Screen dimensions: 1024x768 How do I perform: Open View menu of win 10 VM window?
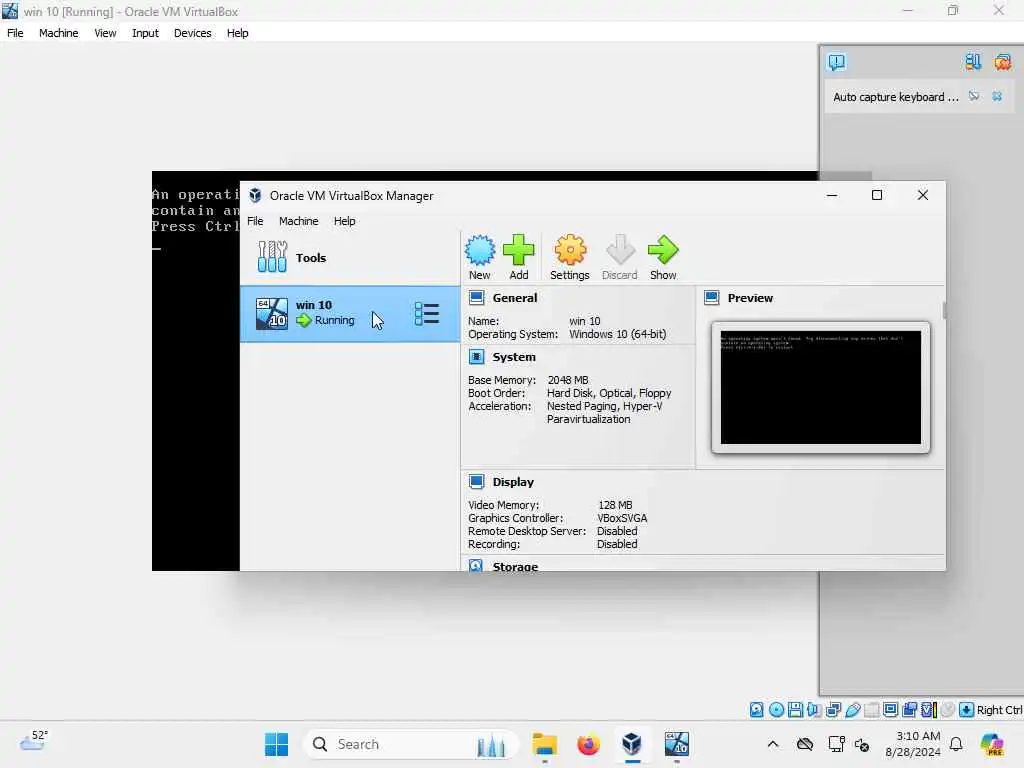(105, 33)
